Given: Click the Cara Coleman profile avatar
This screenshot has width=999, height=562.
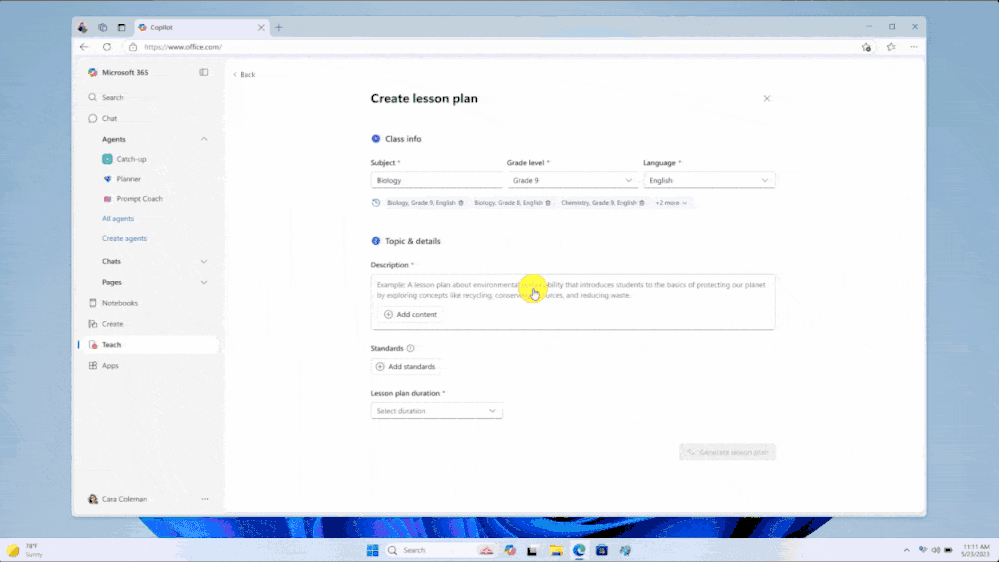Looking at the screenshot, I should 93,499.
